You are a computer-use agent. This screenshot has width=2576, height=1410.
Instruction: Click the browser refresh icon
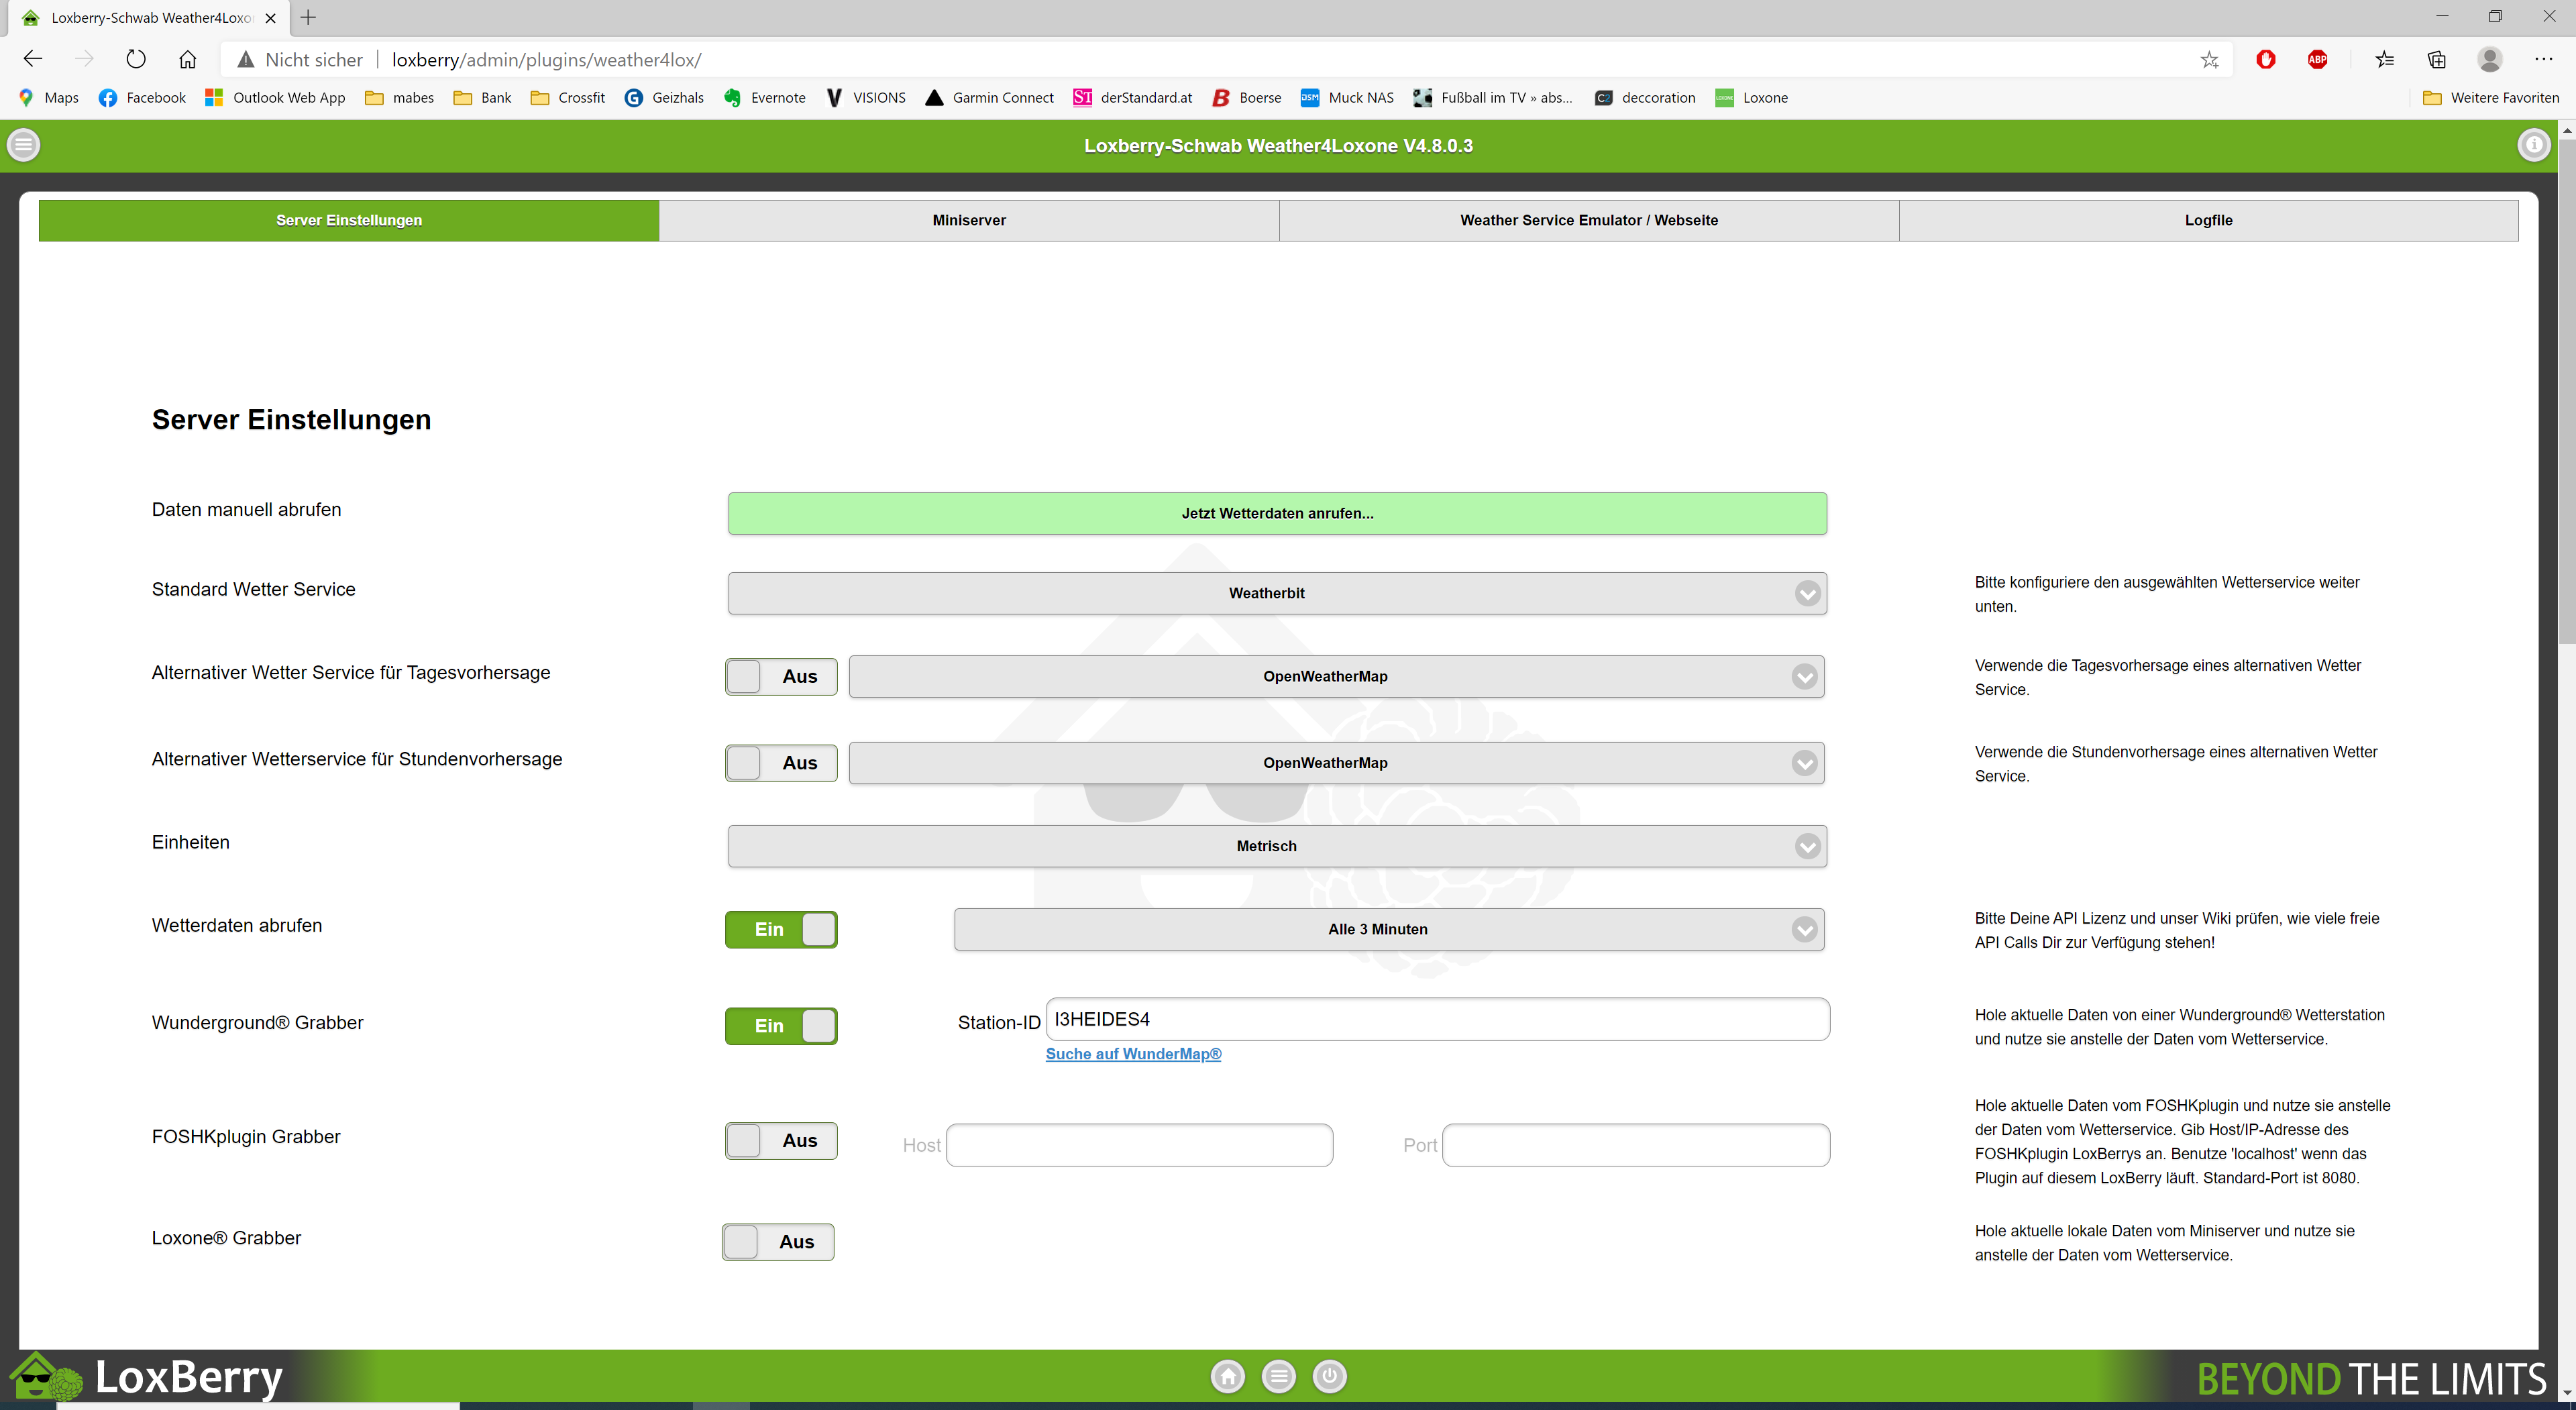coord(136,59)
